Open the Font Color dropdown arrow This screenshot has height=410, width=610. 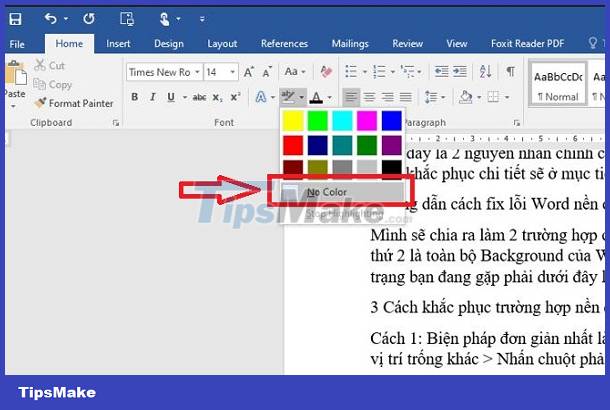pyautogui.click(x=330, y=97)
